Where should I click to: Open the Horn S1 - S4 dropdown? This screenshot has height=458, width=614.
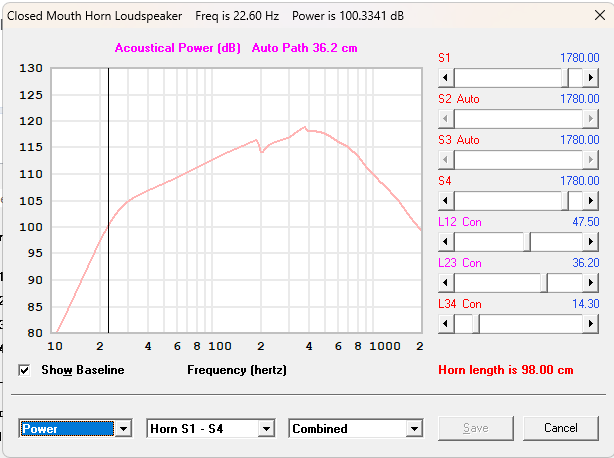(x=266, y=429)
